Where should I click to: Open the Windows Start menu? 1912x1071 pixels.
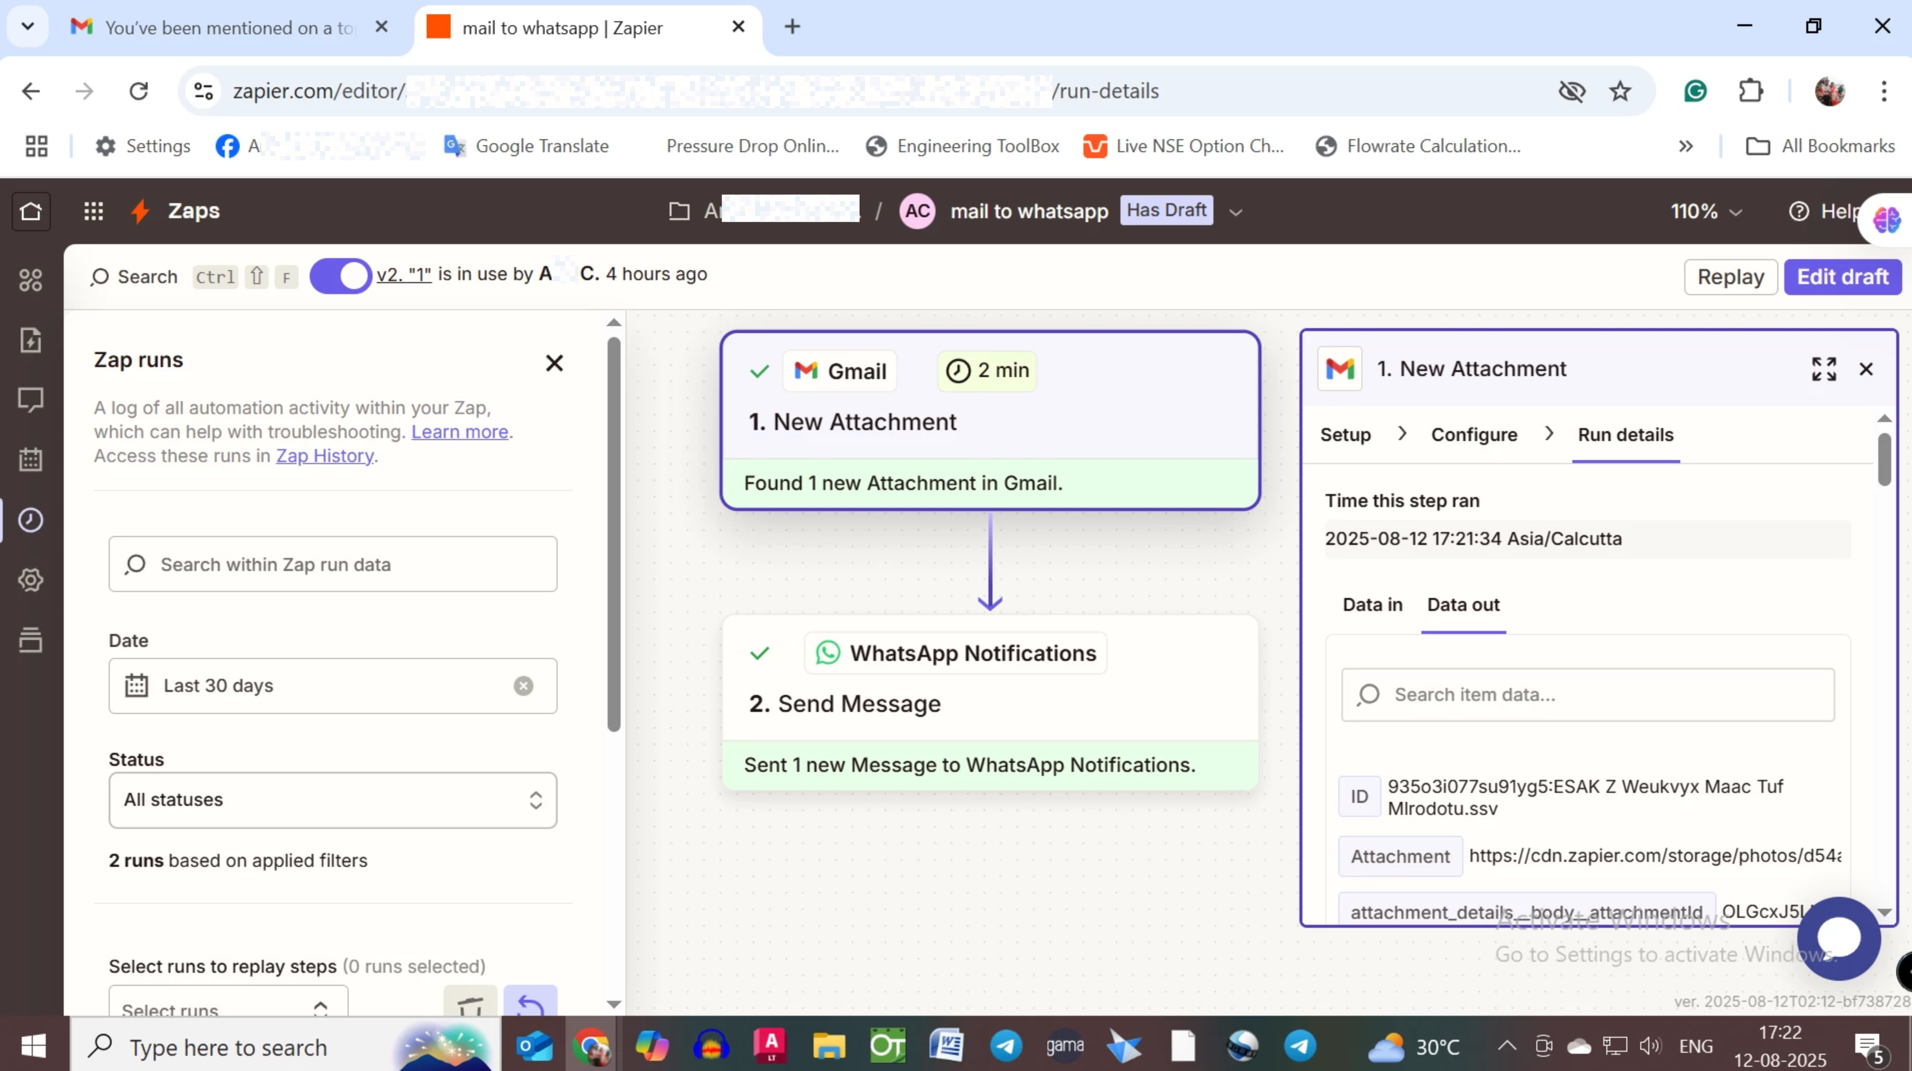pyautogui.click(x=33, y=1047)
